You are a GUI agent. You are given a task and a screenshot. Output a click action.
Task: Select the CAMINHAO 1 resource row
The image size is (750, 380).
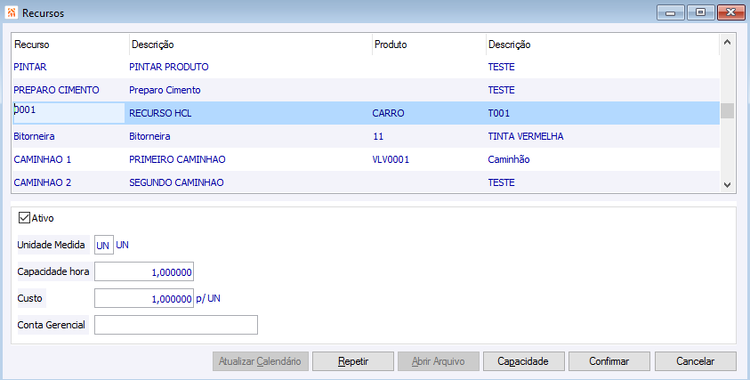366,159
